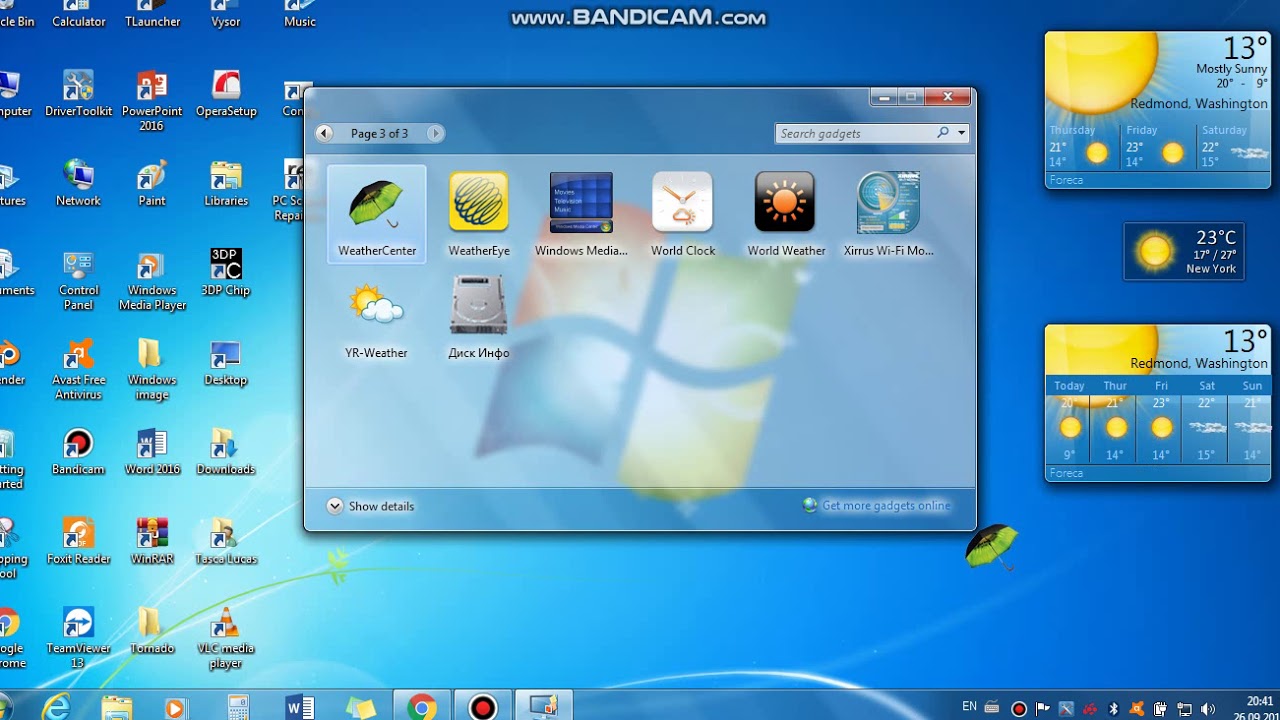
Task: Open the search options dropdown arrow
Action: point(961,133)
